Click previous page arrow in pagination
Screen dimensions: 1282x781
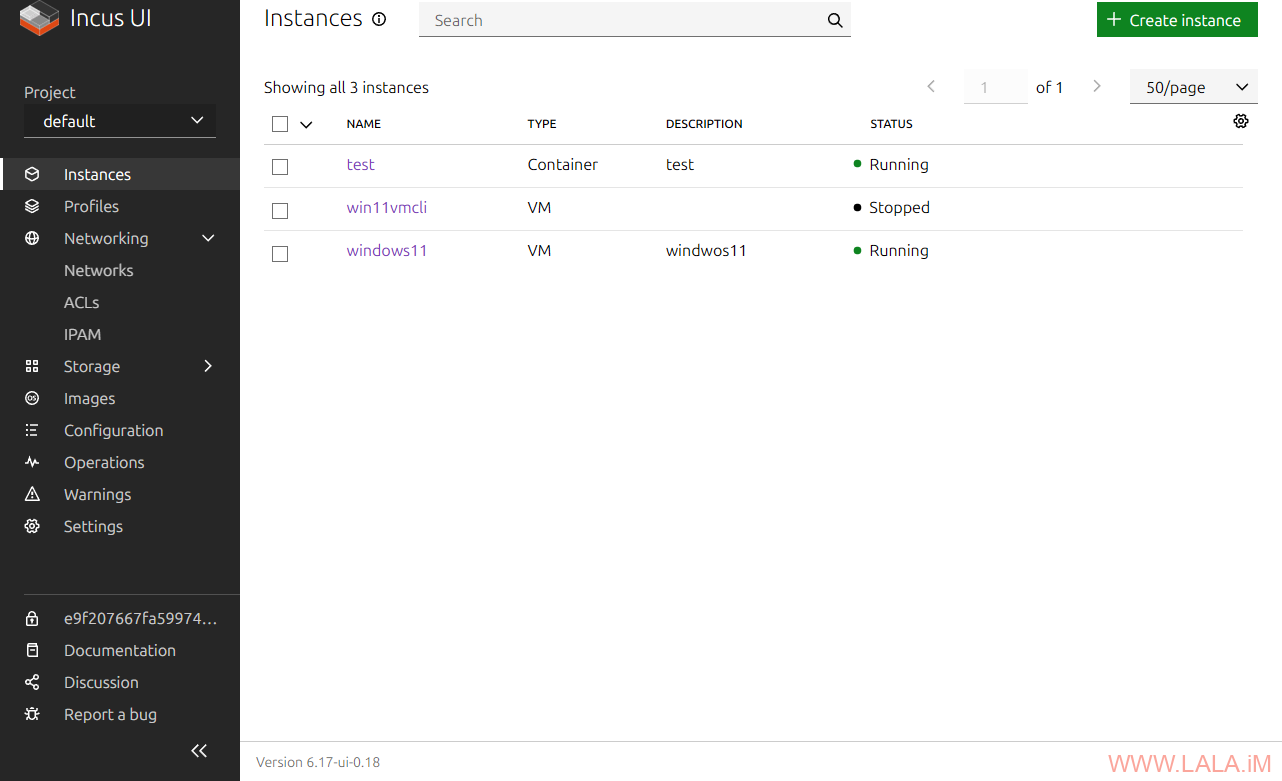point(931,87)
